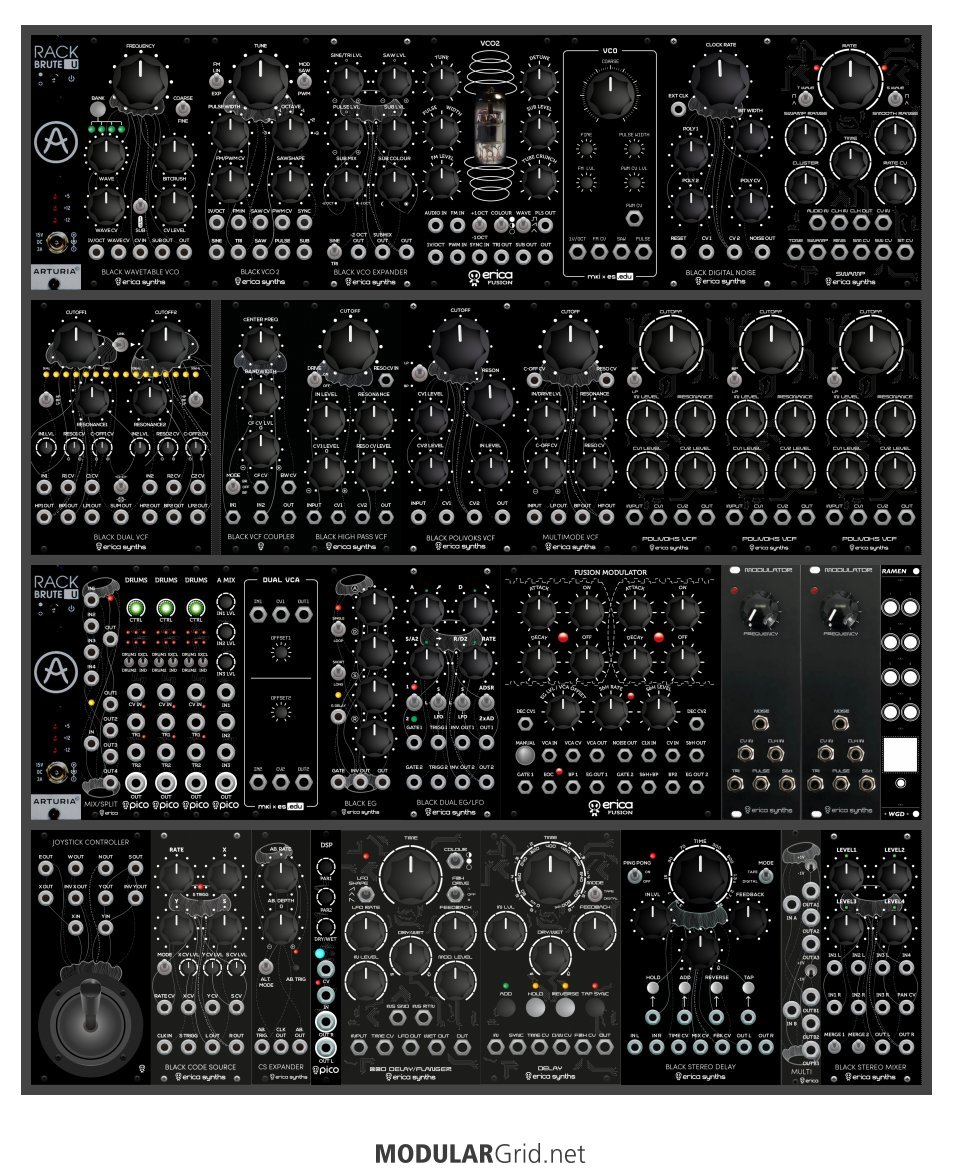The width and height of the screenshot is (962, 1175).
Task: Click the PLS OUT jack on VCO2
Action: point(545,224)
